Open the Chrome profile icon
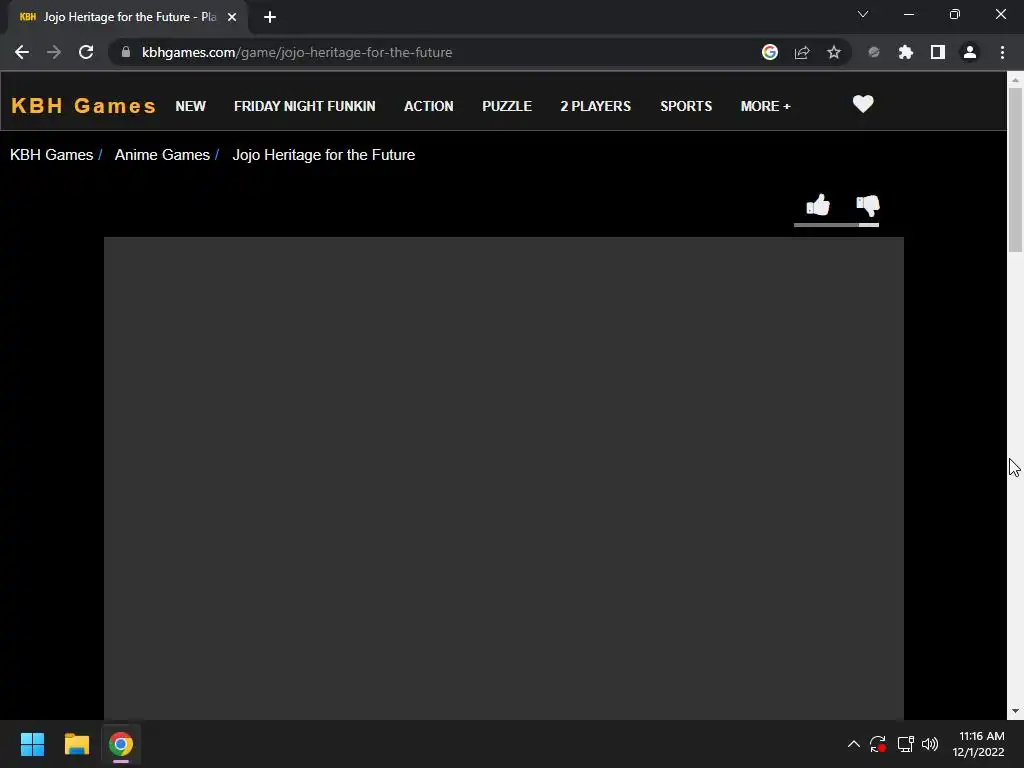 970,52
